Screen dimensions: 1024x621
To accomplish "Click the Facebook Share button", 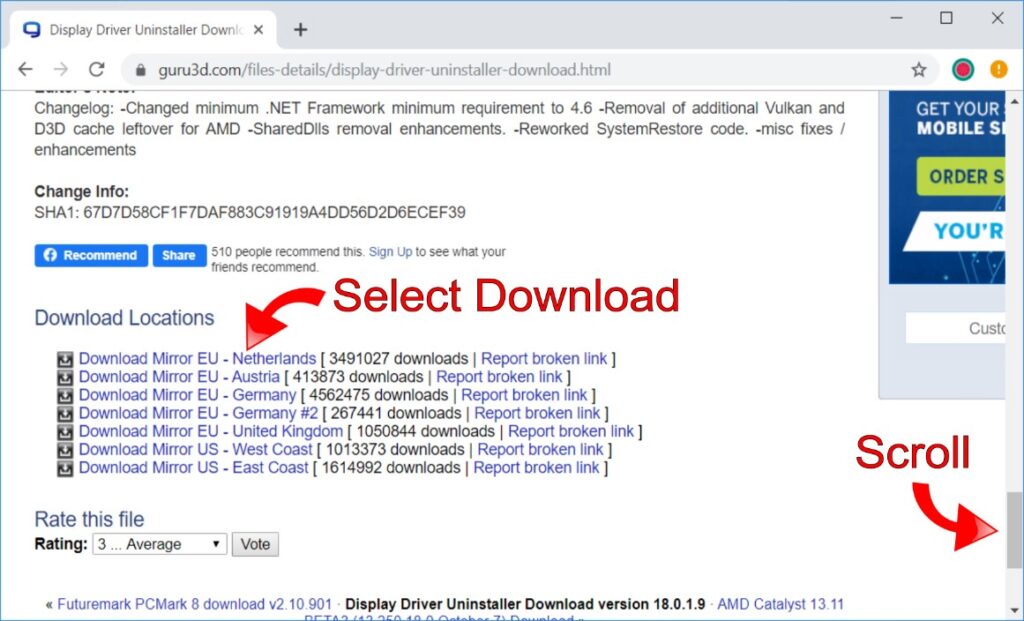I will point(179,255).
